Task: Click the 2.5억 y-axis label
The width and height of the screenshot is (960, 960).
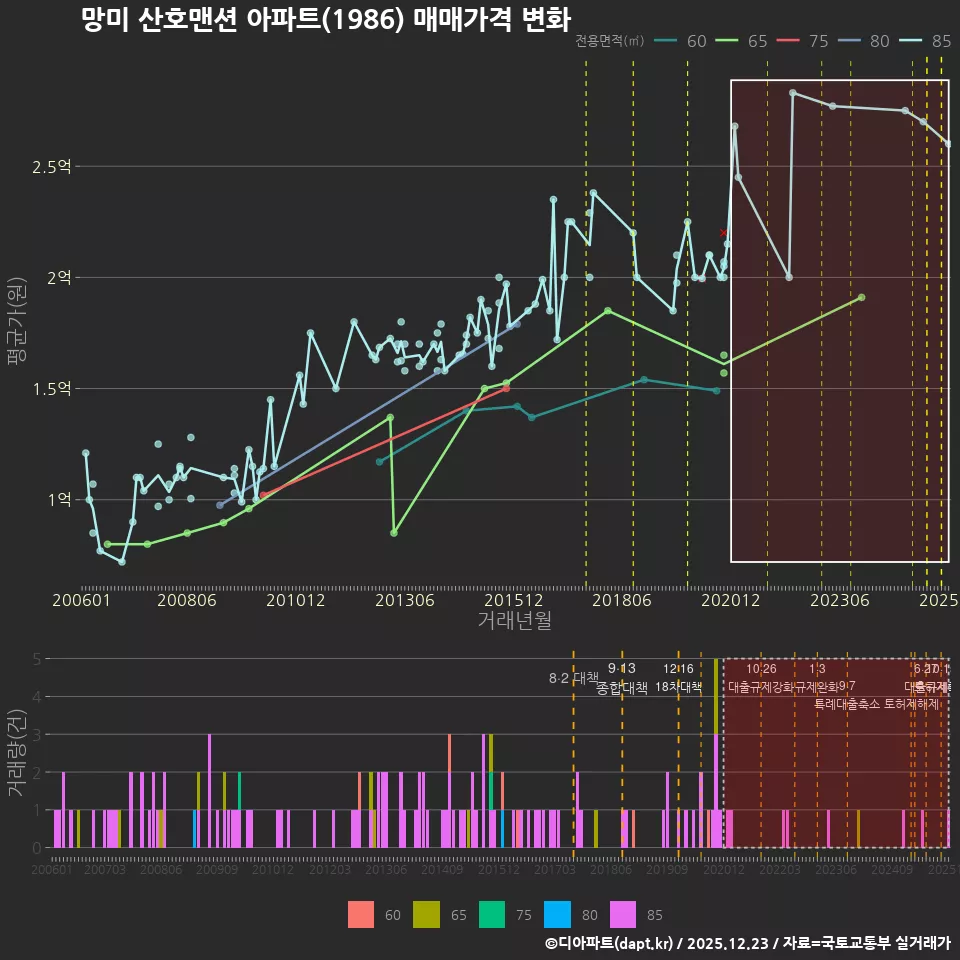Action: (52, 166)
